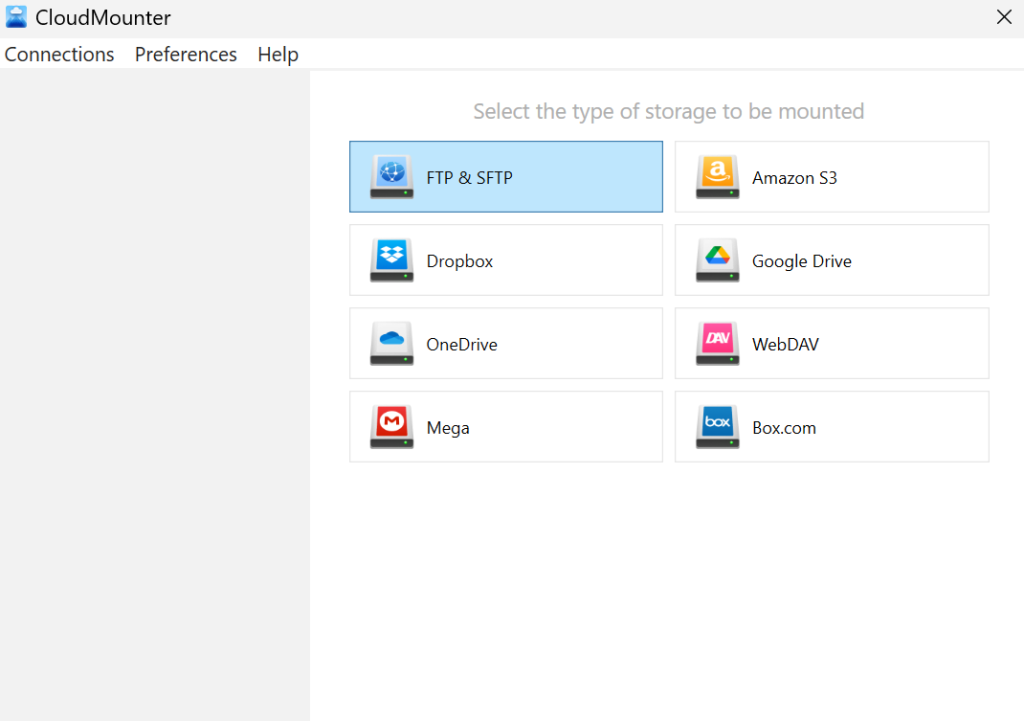
Task: Close the CloudMounter window
Action: pos(1004,17)
